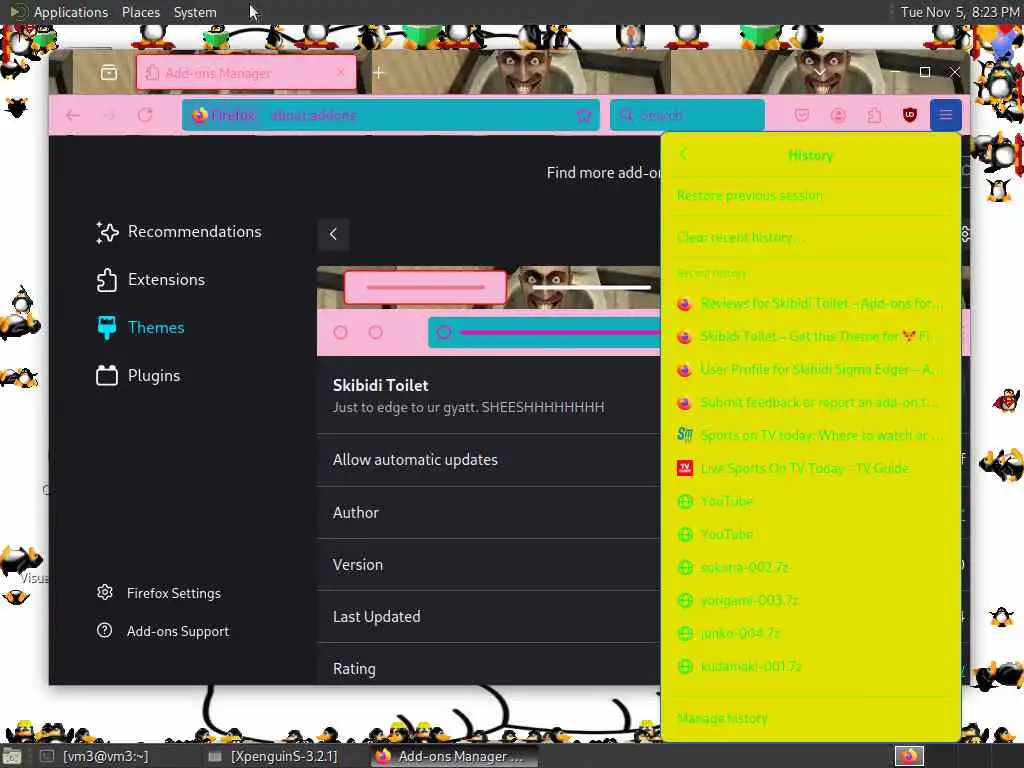The width and height of the screenshot is (1024, 768).
Task: Open Extensions category in sidebar
Action: [x=151, y=280]
